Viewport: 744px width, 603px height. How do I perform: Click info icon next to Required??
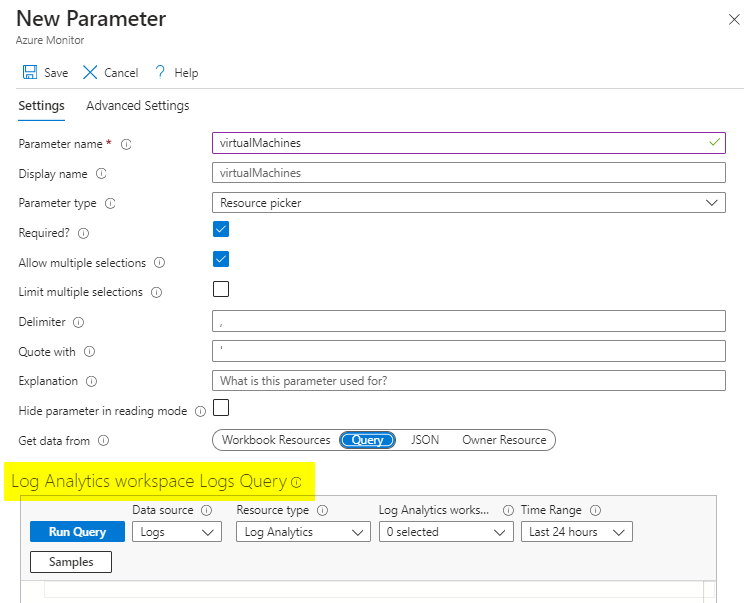pos(84,233)
